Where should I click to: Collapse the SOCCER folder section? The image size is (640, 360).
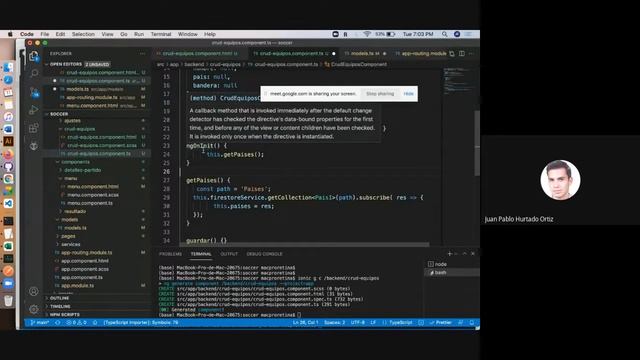59,114
